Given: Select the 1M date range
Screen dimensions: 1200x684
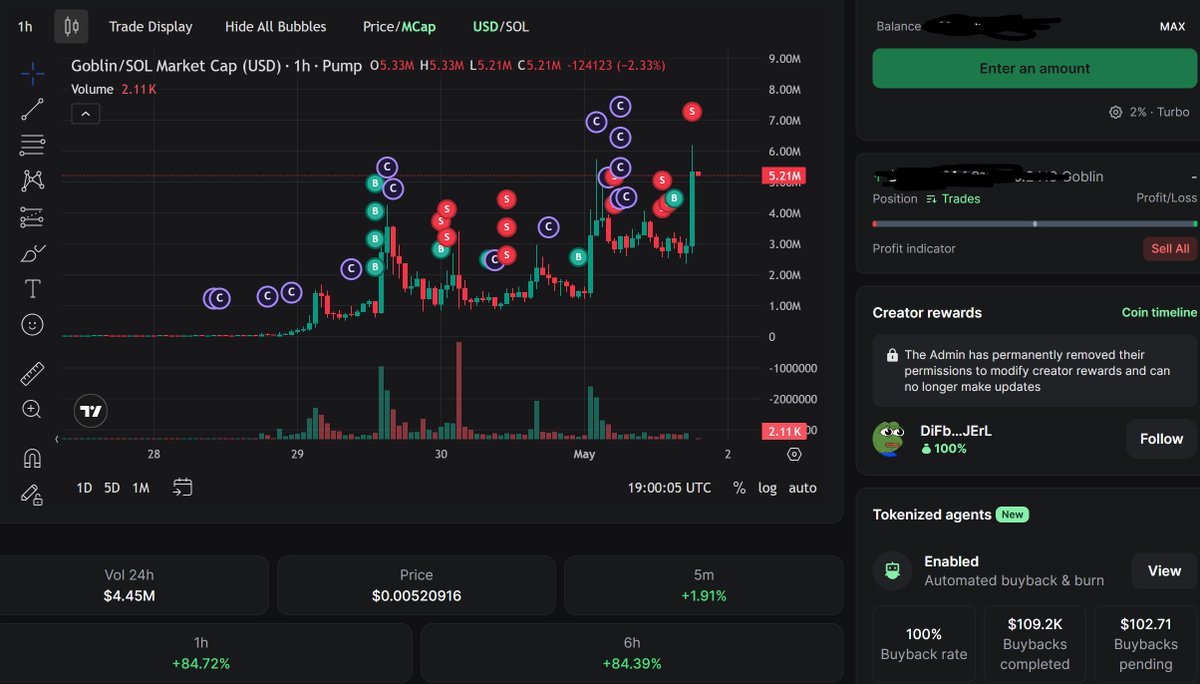Looking at the screenshot, I should tap(141, 488).
